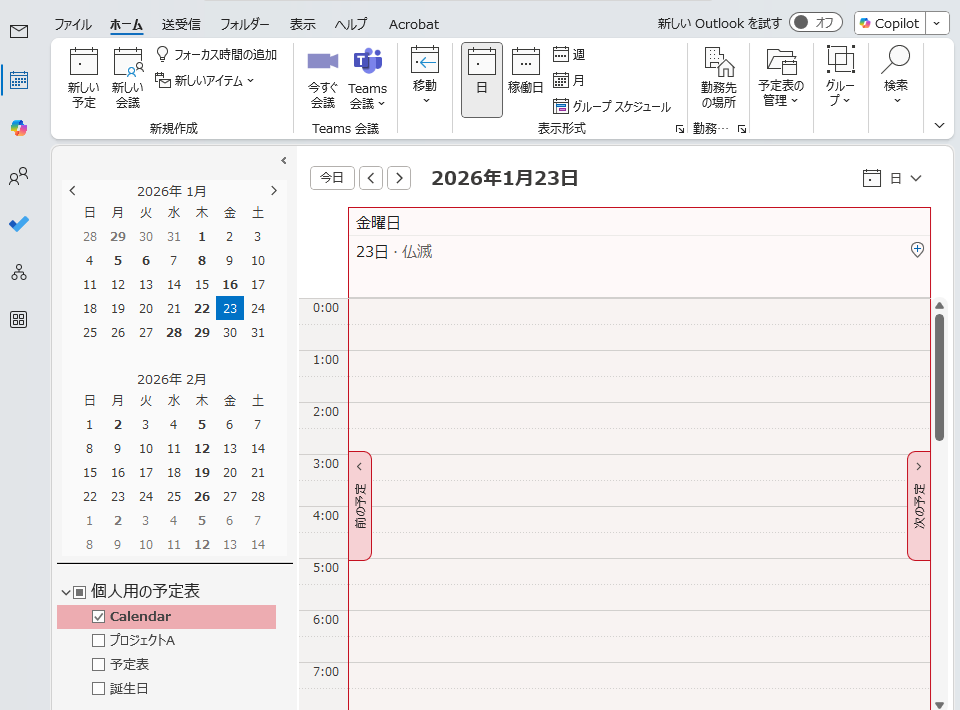This screenshot has width=960, height=710.
Task: Start a meeting with 今すぐ会議
Action: pos(321,78)
